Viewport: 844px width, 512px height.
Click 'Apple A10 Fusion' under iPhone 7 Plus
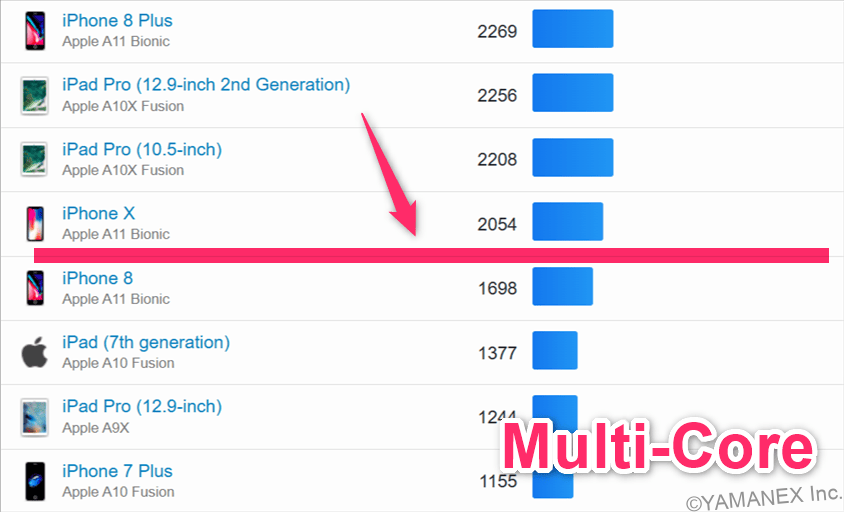(x=118, y=492)
